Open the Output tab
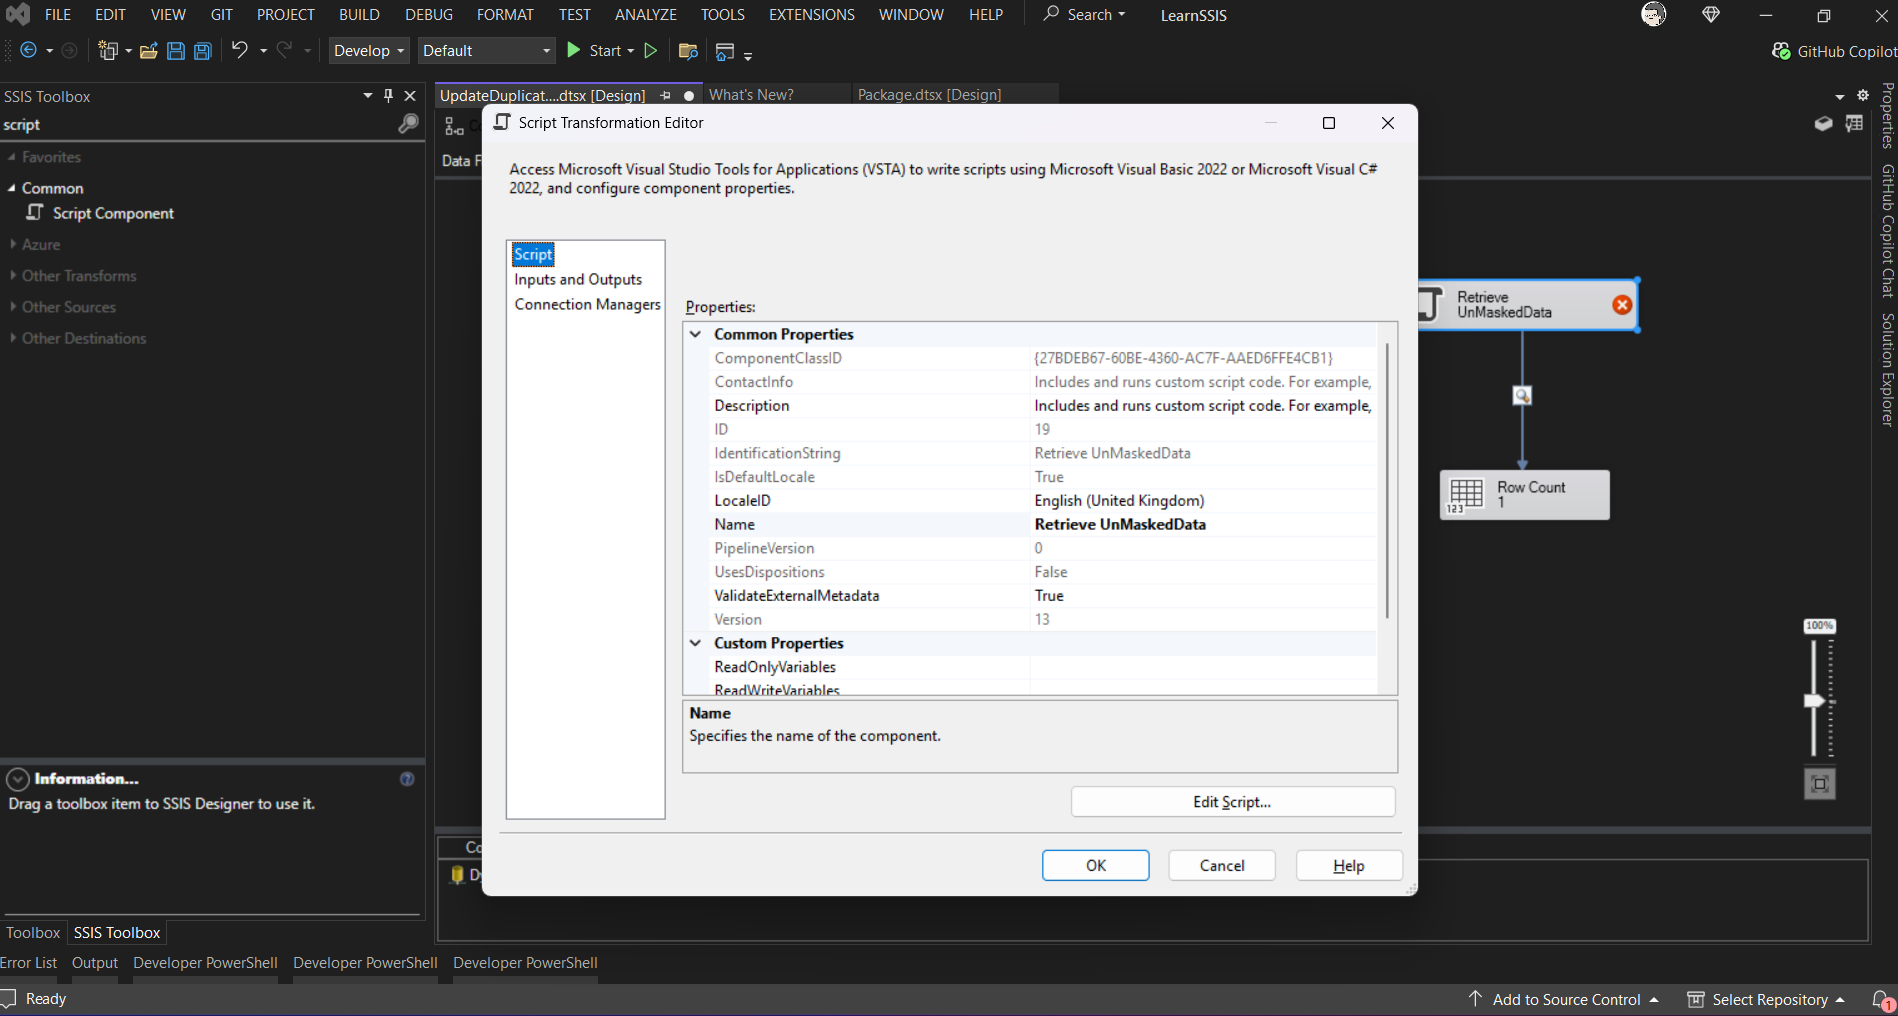Screen dimensions: 1898x1016 (x=95, y=962)
